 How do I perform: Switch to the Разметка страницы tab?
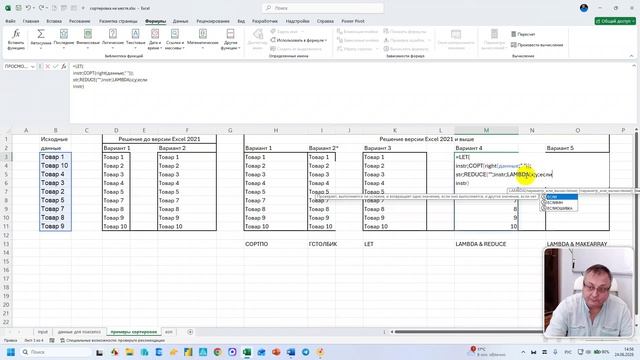(118, 21)
